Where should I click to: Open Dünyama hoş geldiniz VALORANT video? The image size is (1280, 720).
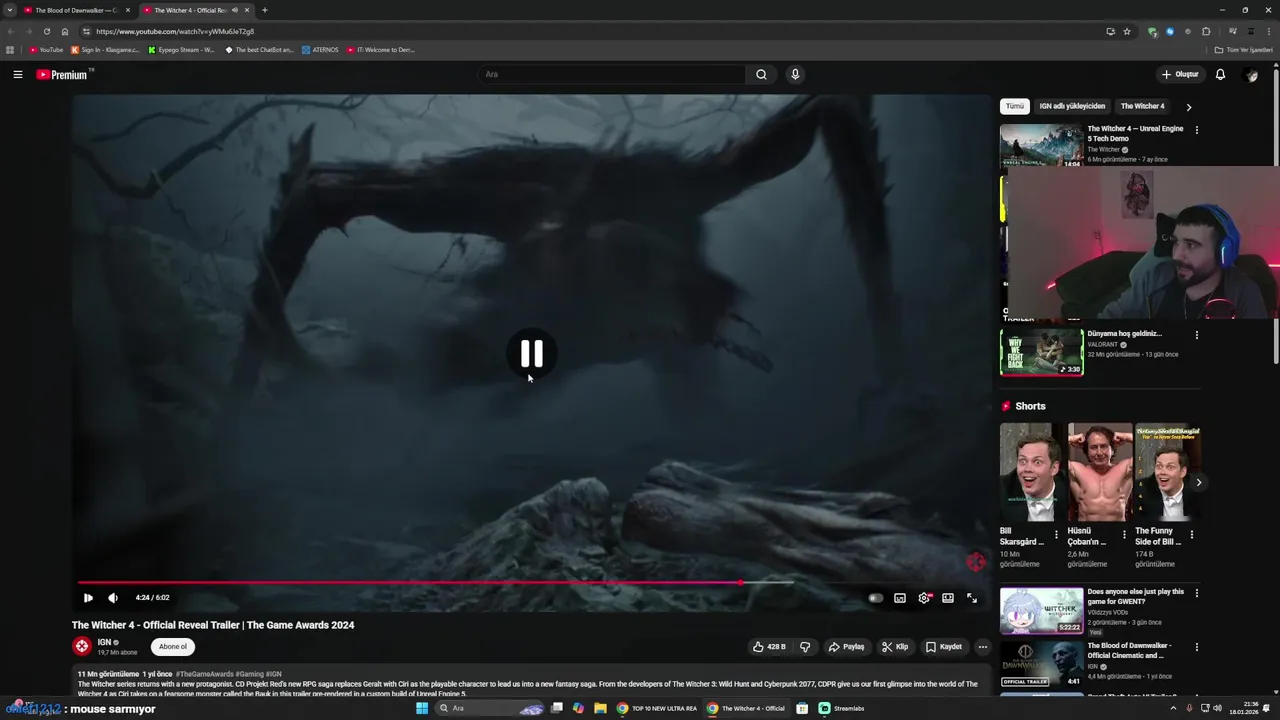[x=1041, y=352]
